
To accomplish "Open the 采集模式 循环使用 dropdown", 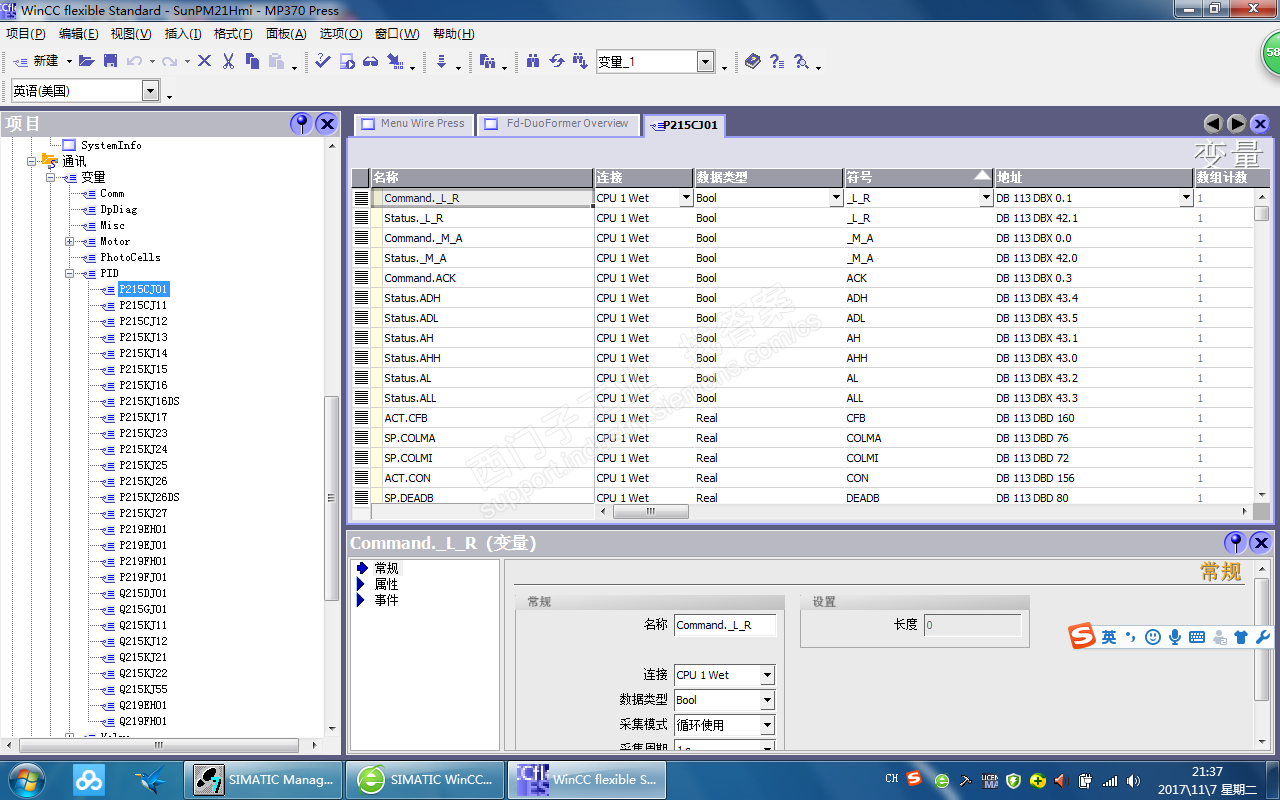I will tap(767, 725).
